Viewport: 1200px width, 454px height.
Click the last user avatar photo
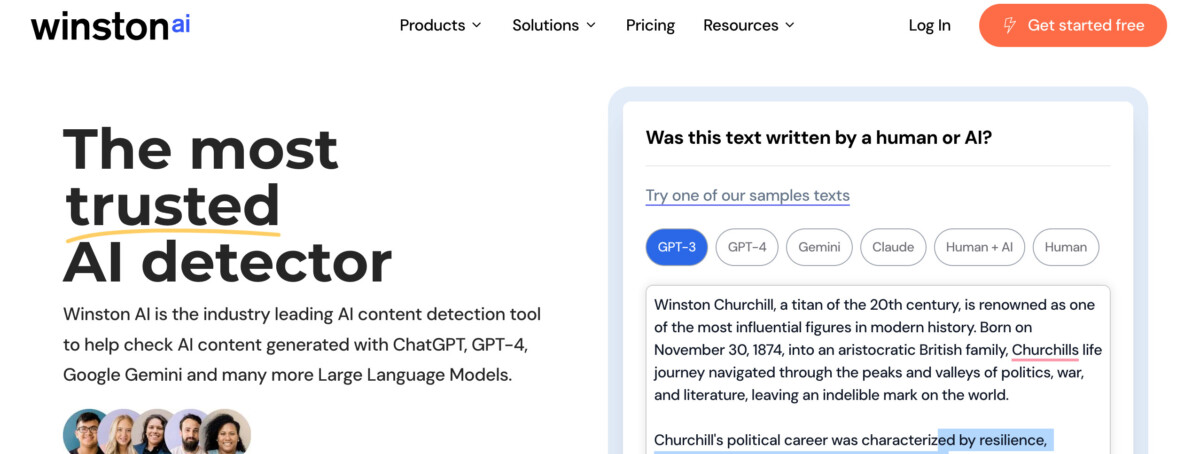point(226,434)
